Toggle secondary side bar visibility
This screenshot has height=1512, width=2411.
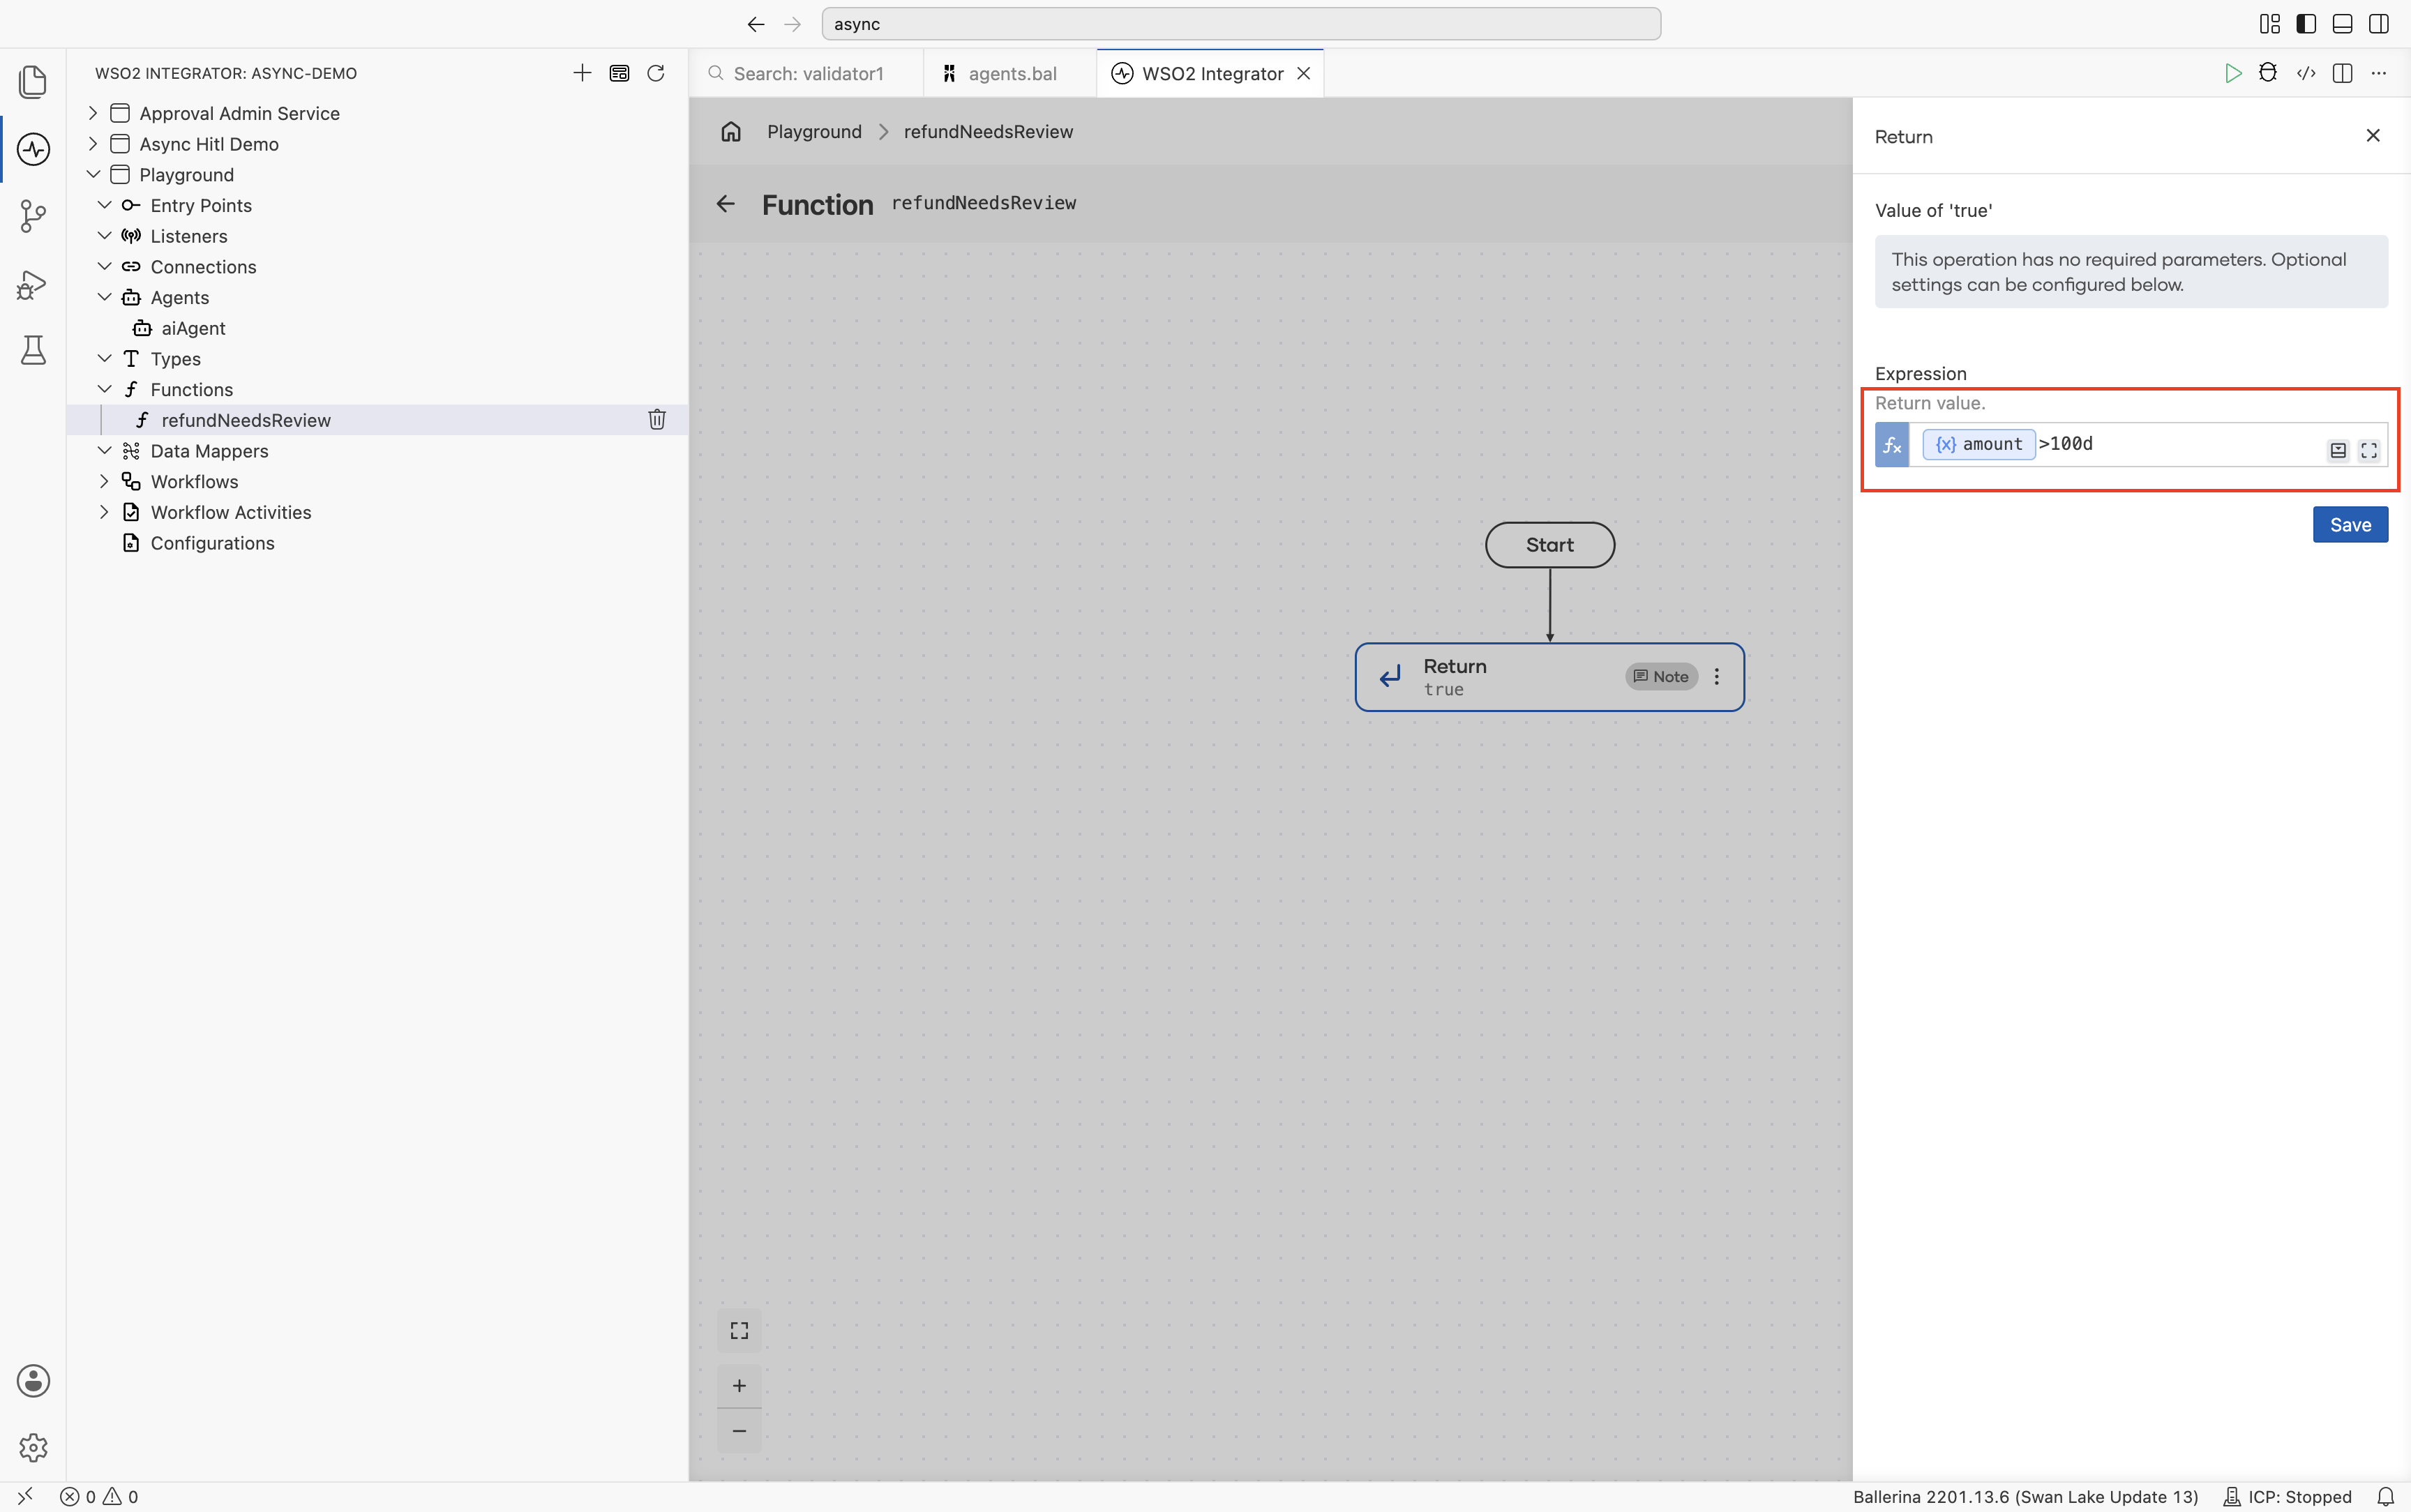pos(2379,24)
